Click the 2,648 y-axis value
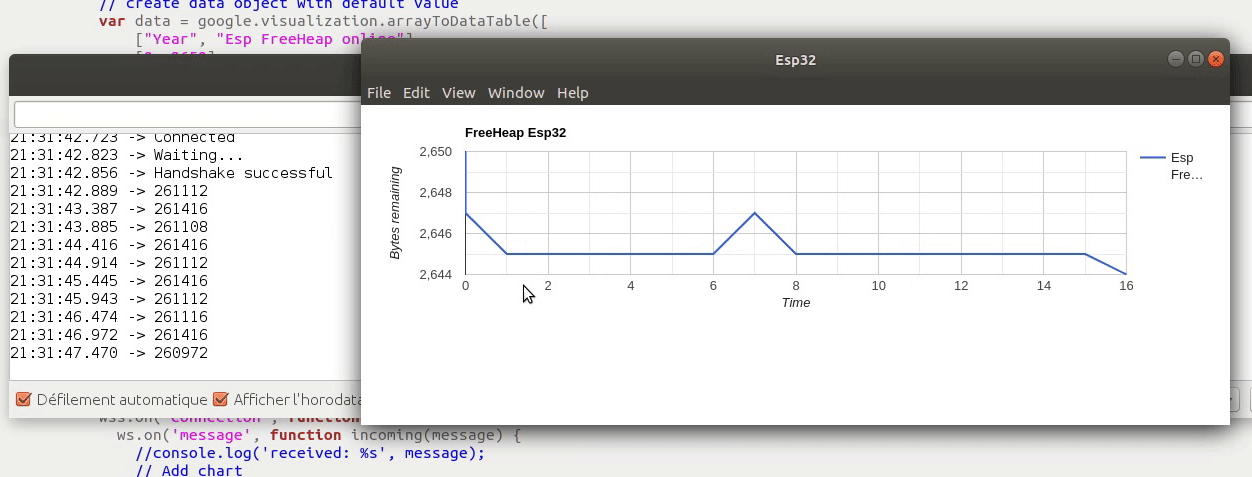 coord(436,192)
